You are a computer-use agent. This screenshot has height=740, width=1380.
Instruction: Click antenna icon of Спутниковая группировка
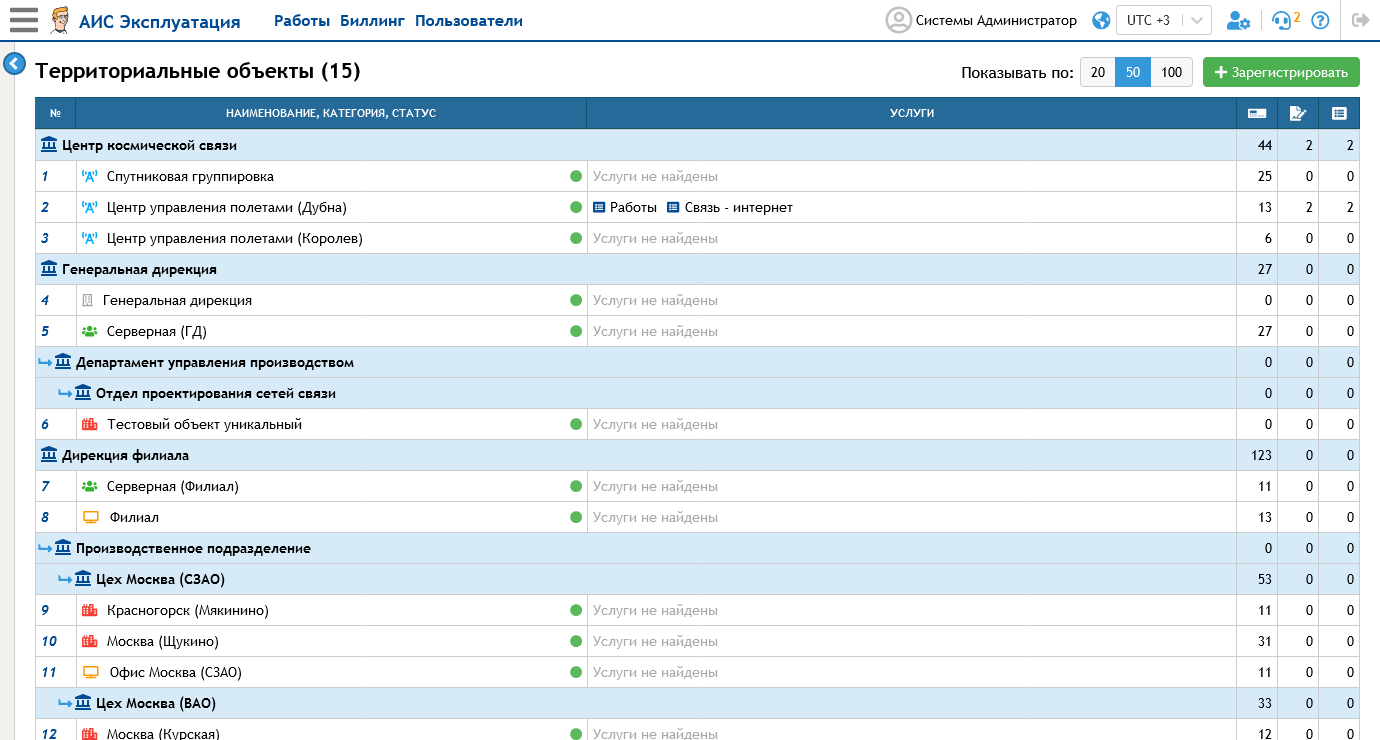pyautogui.click(x=90, y=177)
